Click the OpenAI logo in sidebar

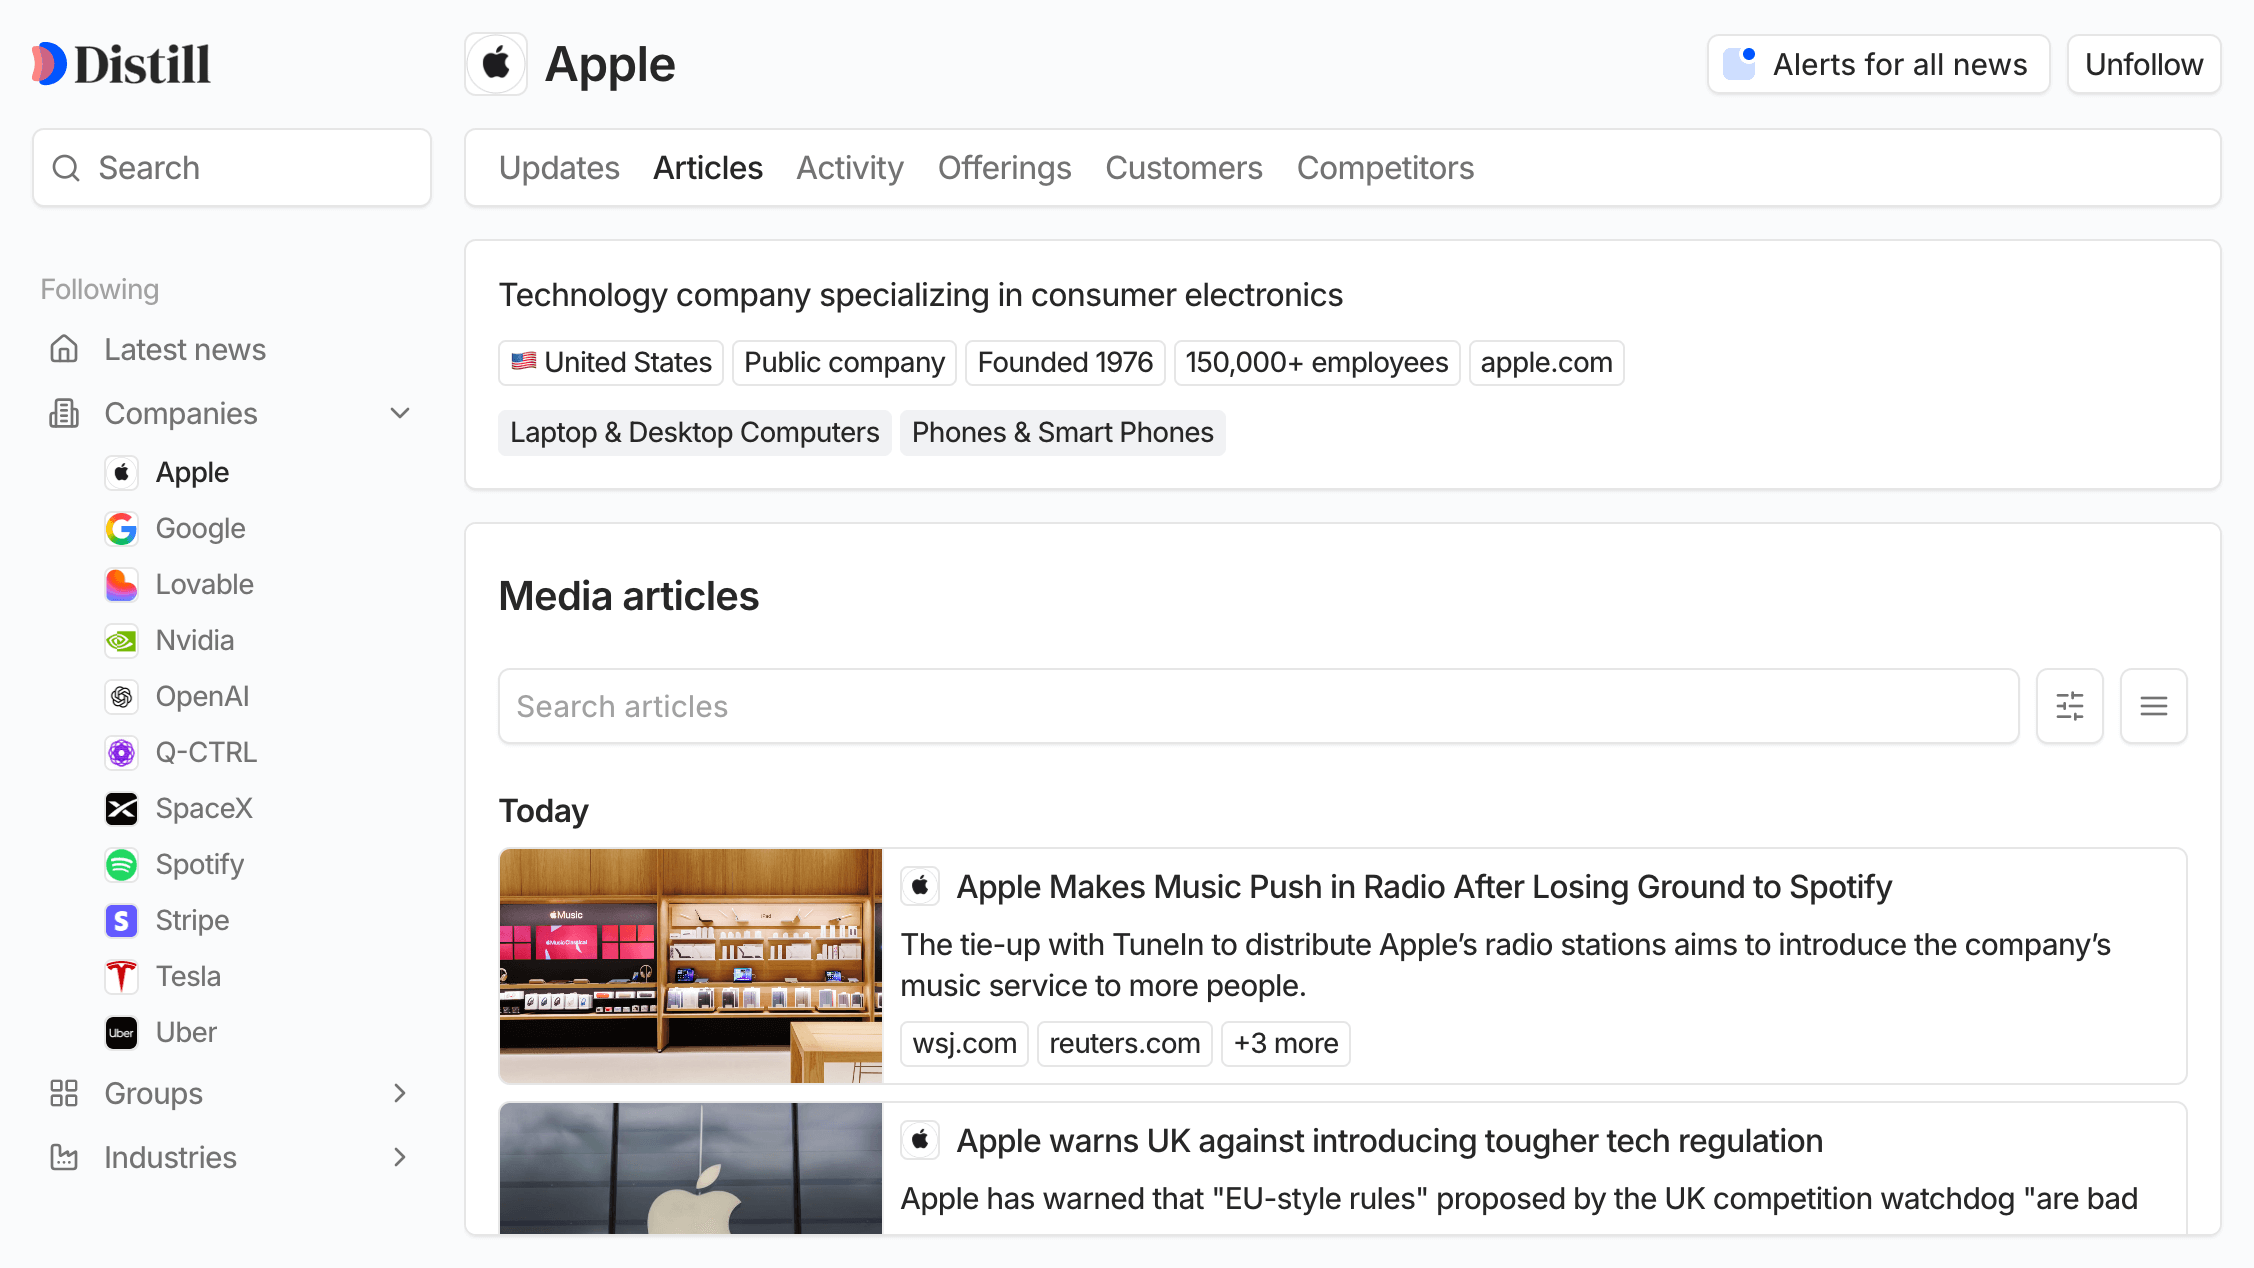(121, 697)
